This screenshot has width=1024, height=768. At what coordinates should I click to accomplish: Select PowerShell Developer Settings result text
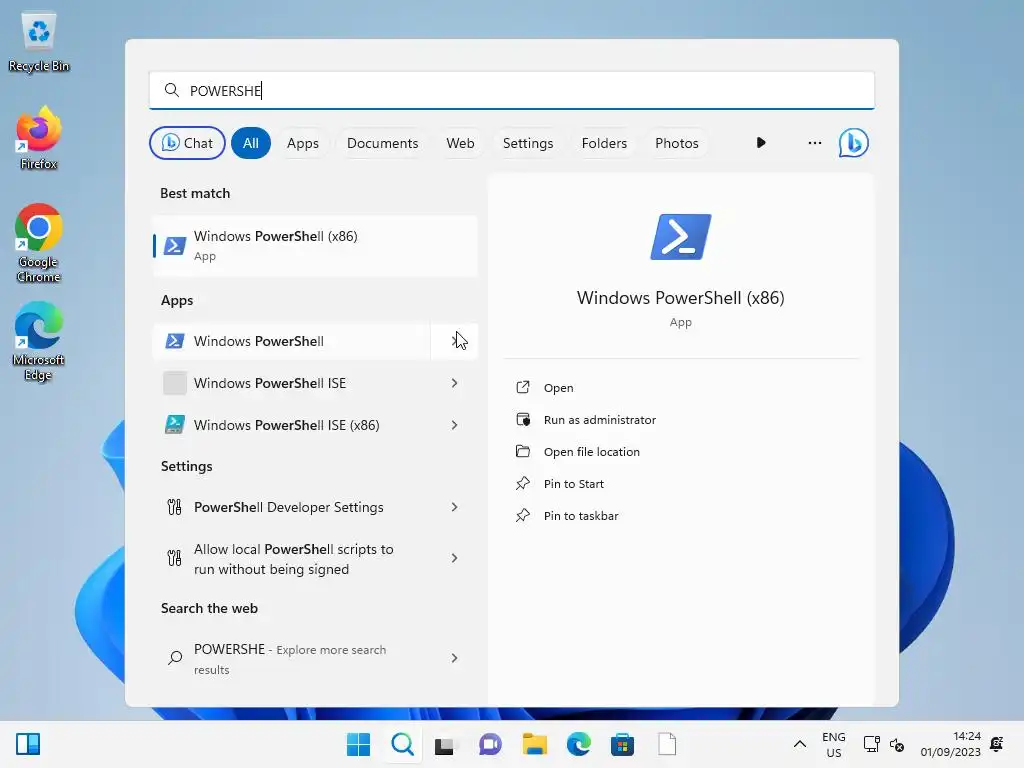(289, 507)
